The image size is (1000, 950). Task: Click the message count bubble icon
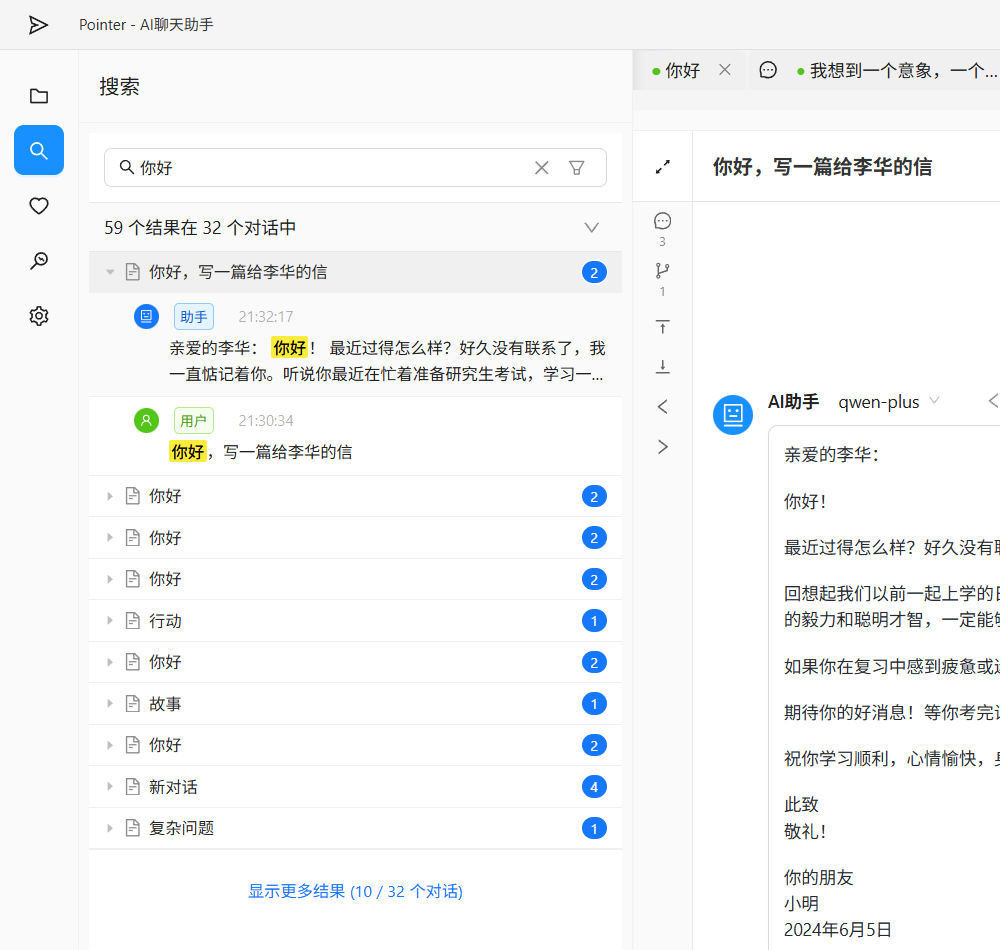pos(663,221)
